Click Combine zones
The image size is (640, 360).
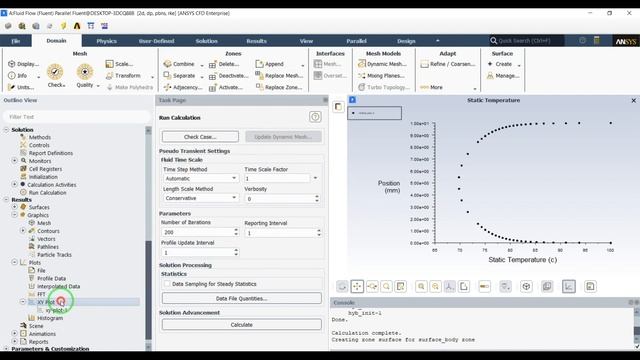[x=183, y=64]
